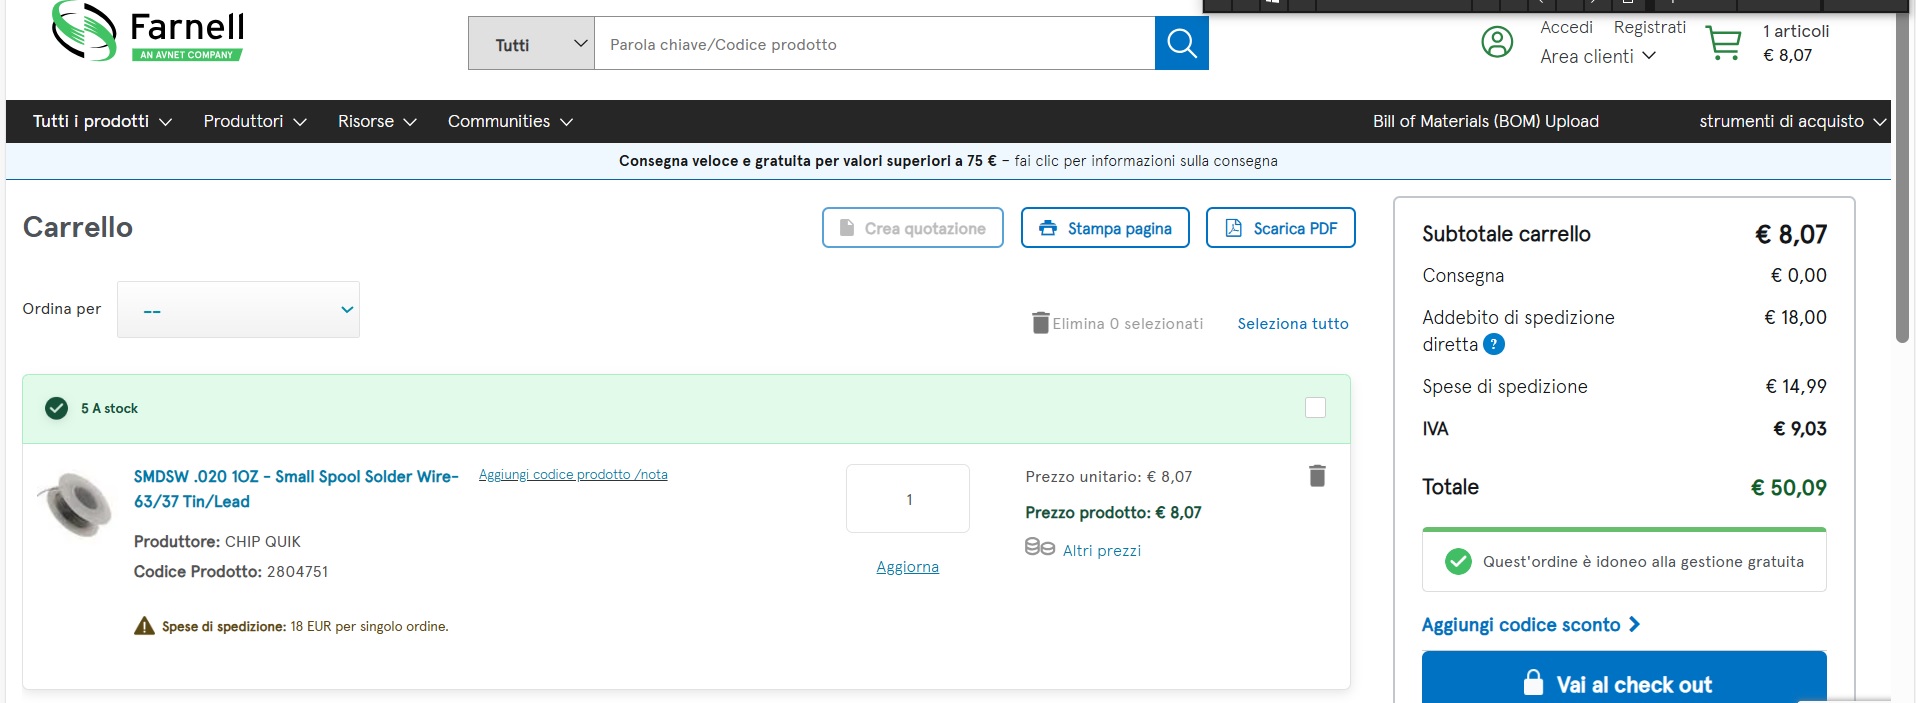Click Vai al check out button

click(1624, 678)
